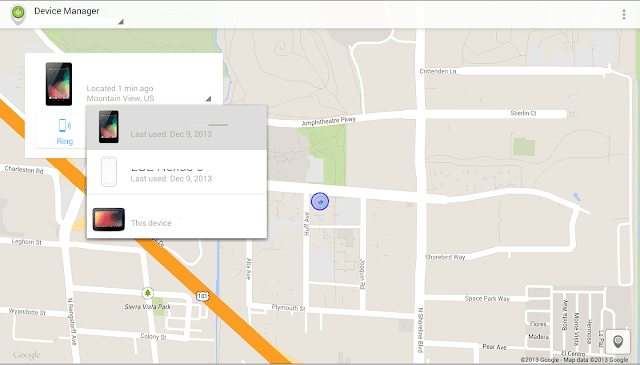Screen dimensions: 640x365
Task: Tap the my-location pin button
Action: pos(618,342)
